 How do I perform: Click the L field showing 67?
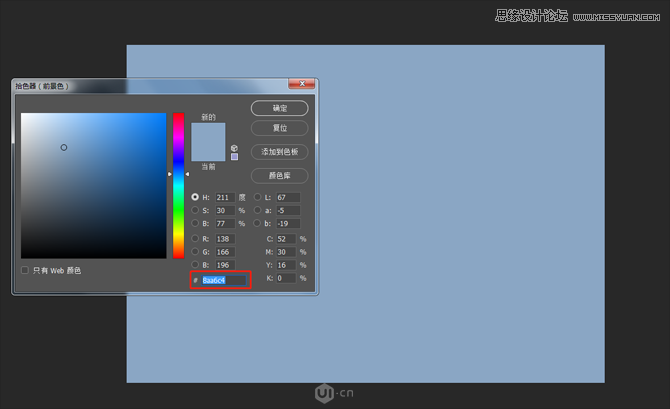point(288,197)
